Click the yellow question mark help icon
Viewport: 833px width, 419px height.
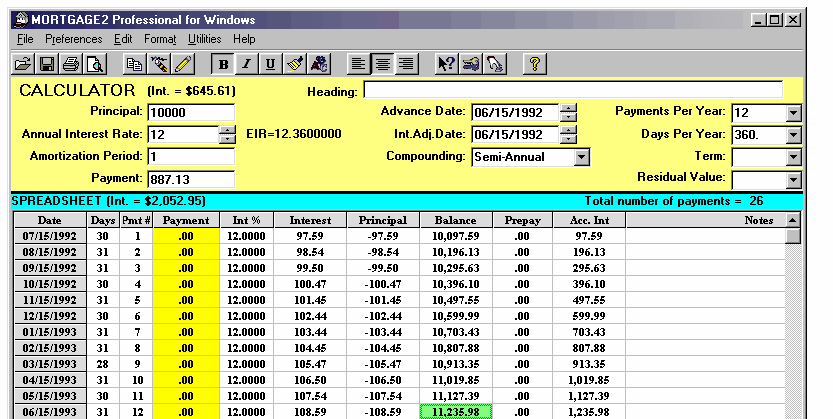point(535,64)
